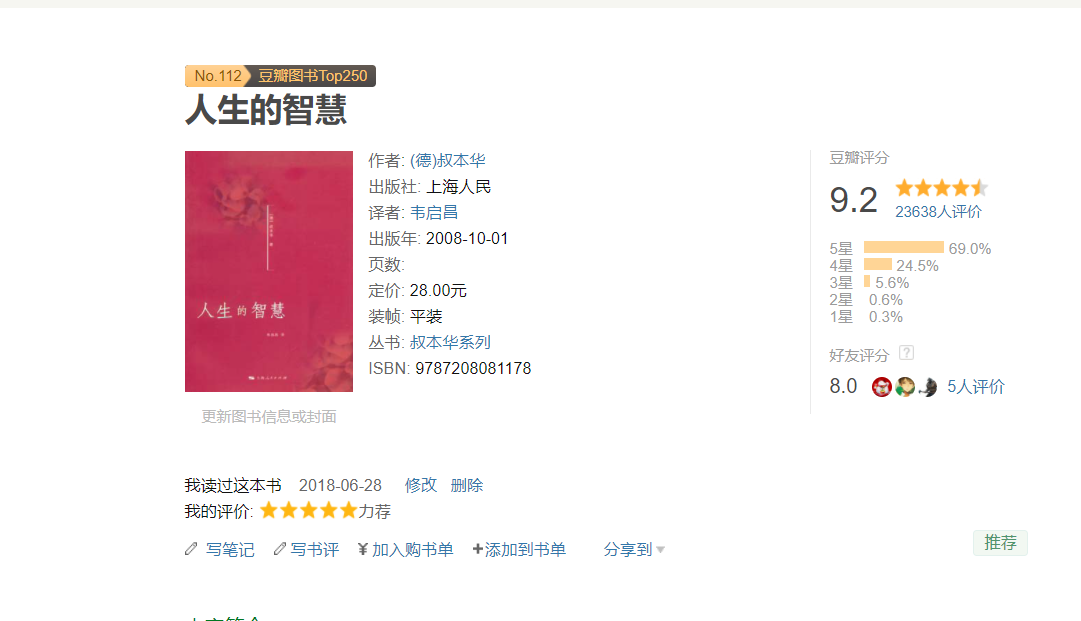Click the pencil icon beside 写笔记

pos(191,549)
